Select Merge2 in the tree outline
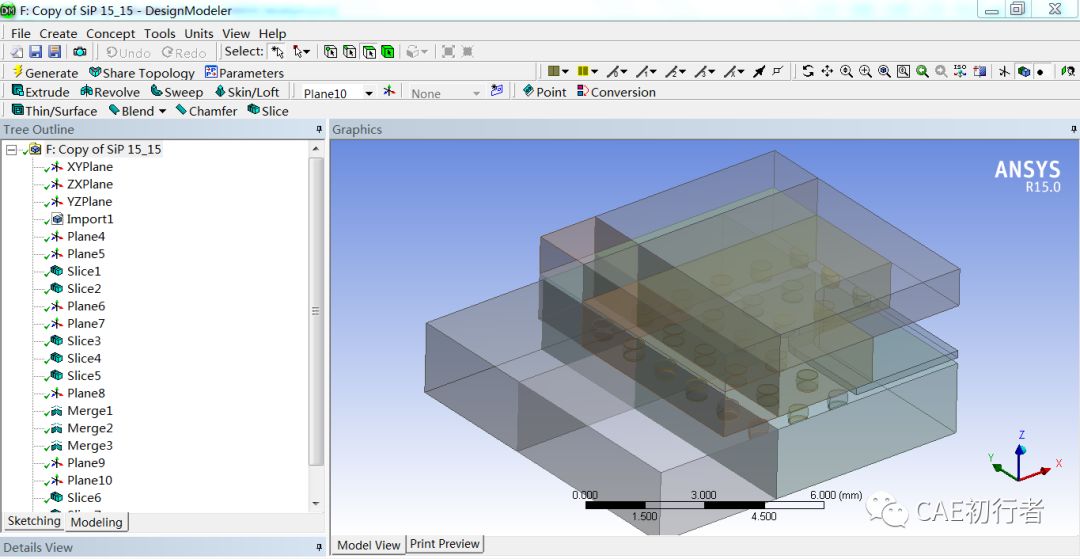The height and width of the screenshot is (559, 1080). [x=90, y=428]
